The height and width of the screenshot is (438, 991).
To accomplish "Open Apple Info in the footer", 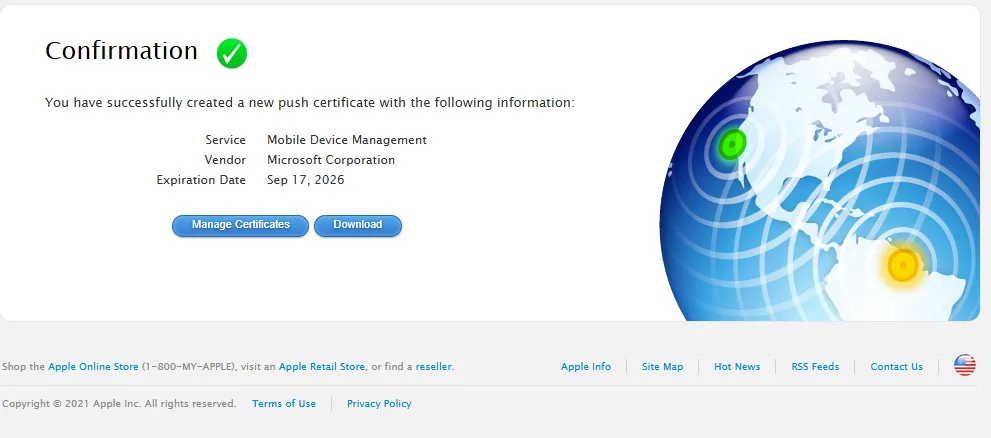I will click(586, 367).
